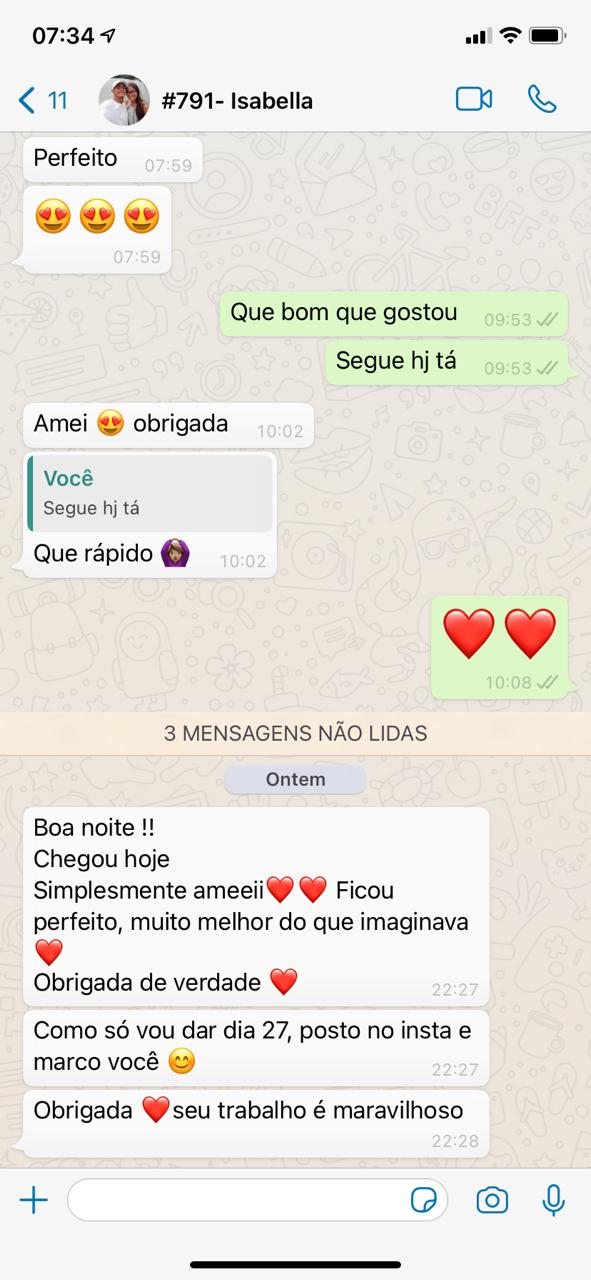Go back to chats list arrow

click(x=27, y=100)
